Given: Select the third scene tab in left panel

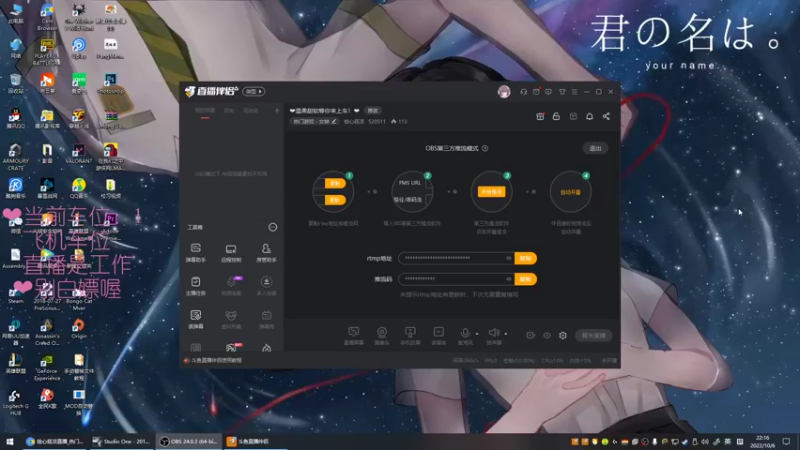Looking at the screenshot, I should pos(251,111).
